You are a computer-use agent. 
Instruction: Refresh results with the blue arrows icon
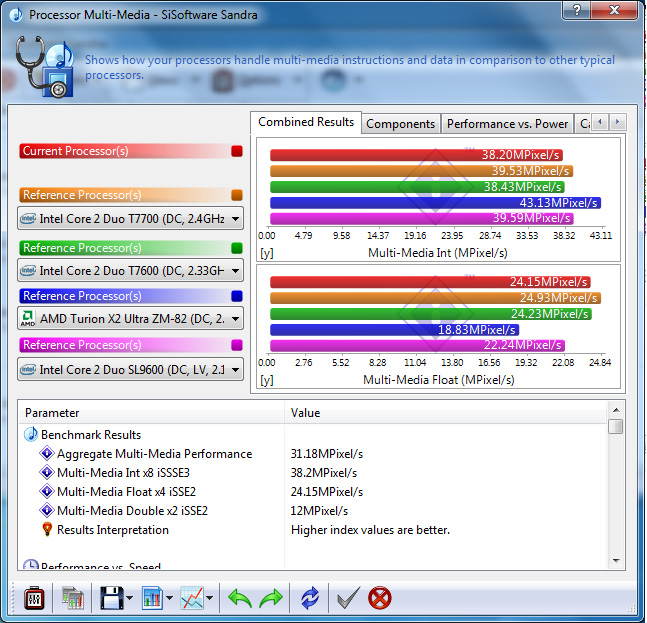tap(309, 598)
